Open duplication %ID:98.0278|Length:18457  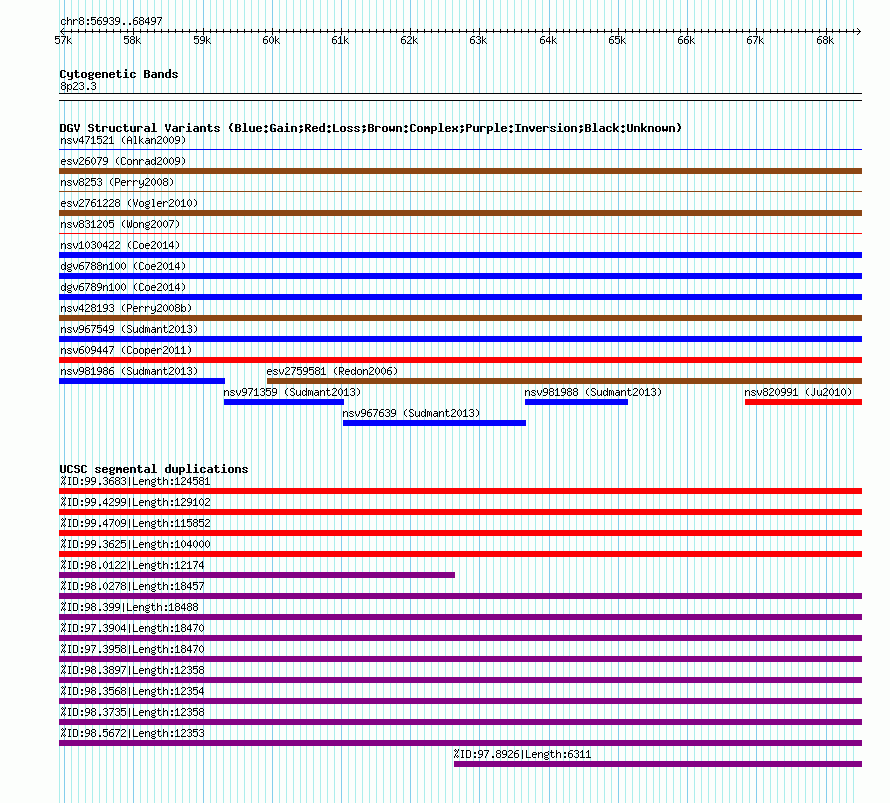tap(132, 586)
